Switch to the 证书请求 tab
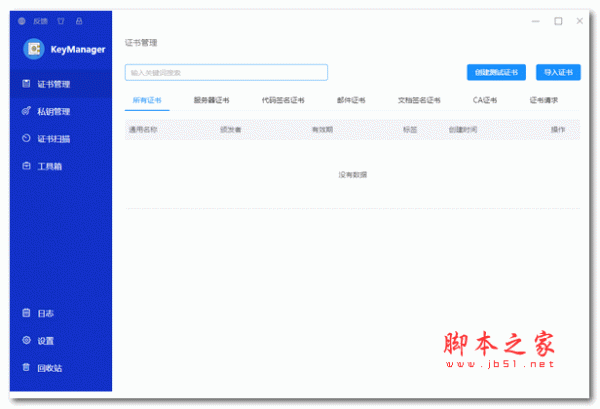Image resolution: width=600 pixels, height=409 pixels. coord(544,100)
